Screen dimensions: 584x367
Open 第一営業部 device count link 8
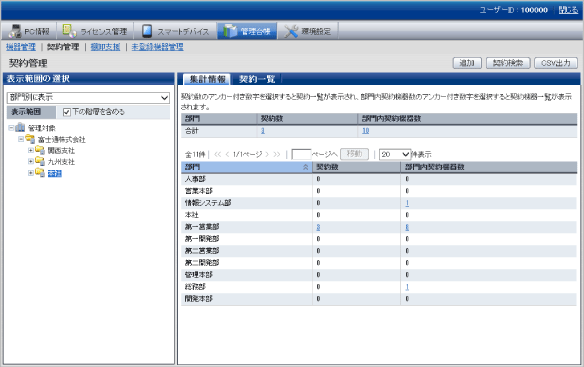(407, 227)
